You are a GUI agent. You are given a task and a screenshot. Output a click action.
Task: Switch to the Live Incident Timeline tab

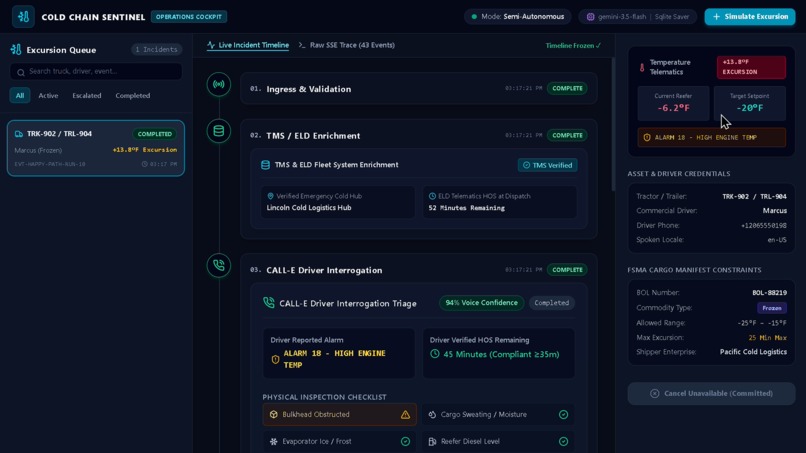[248, 45]
